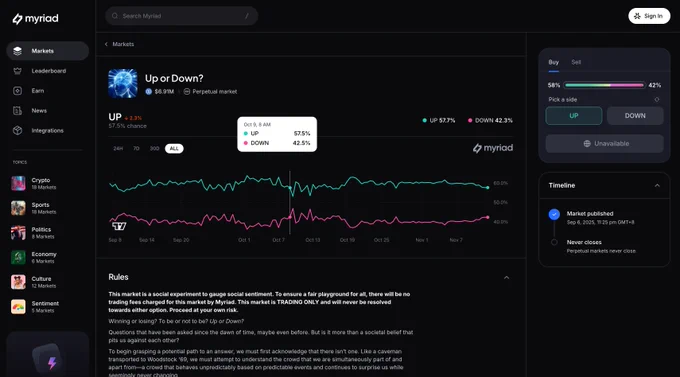The width and height of the screenshot is (680, 377).
Task: Open the Earn icon in the sidebar
Action: click(17, 91)
